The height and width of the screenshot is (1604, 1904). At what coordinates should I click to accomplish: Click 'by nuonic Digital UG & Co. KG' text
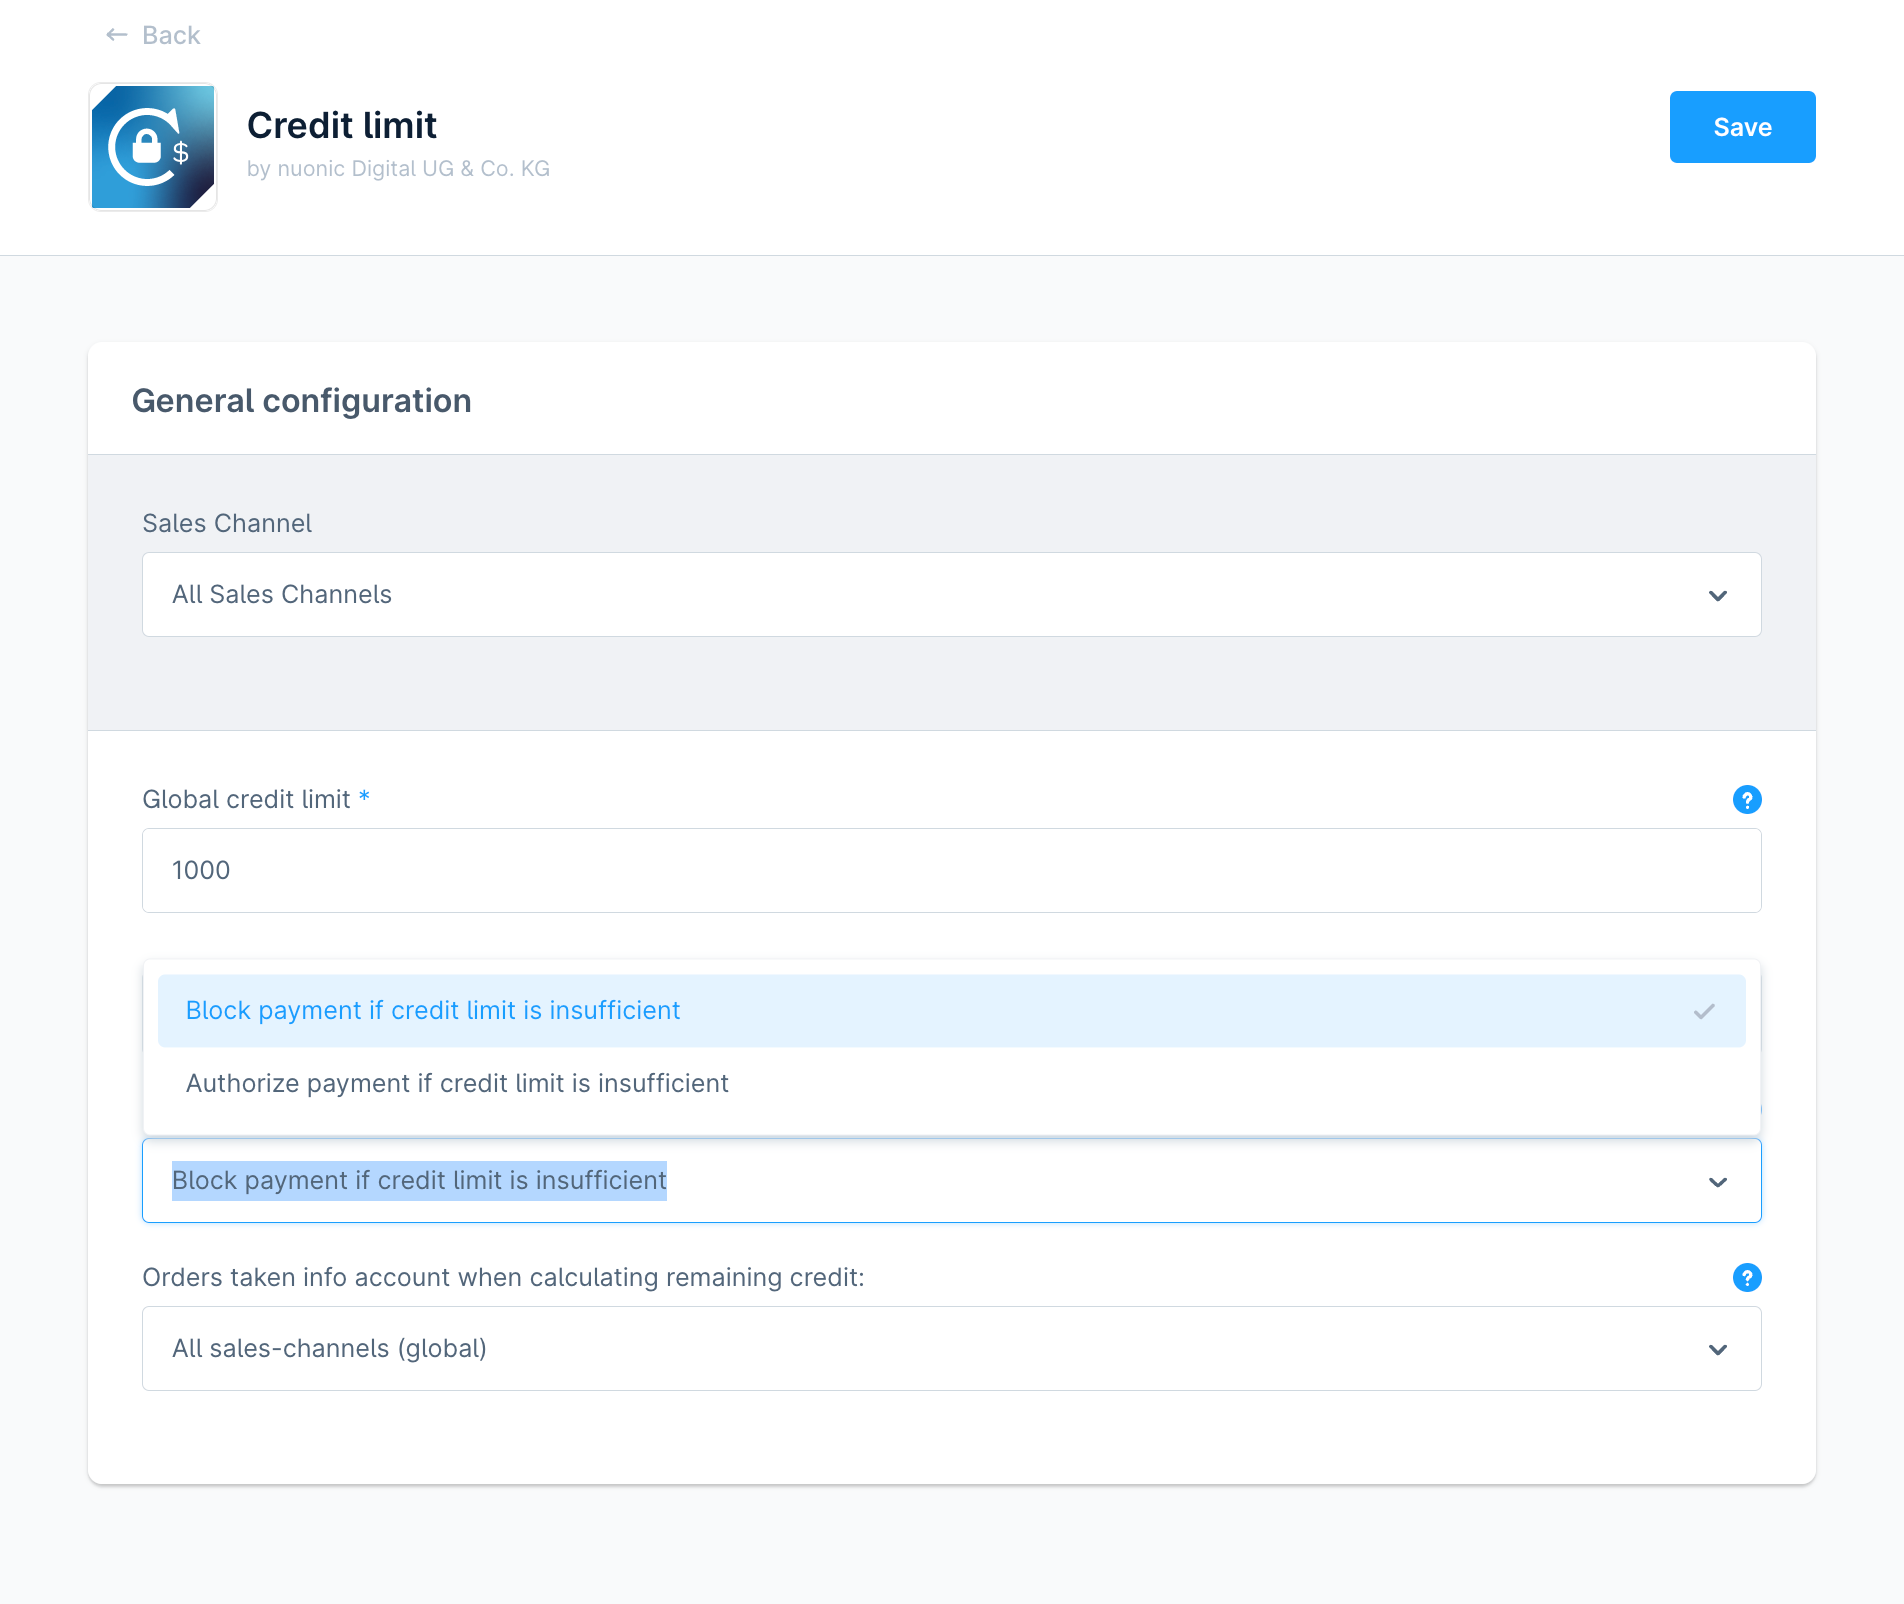398,168
